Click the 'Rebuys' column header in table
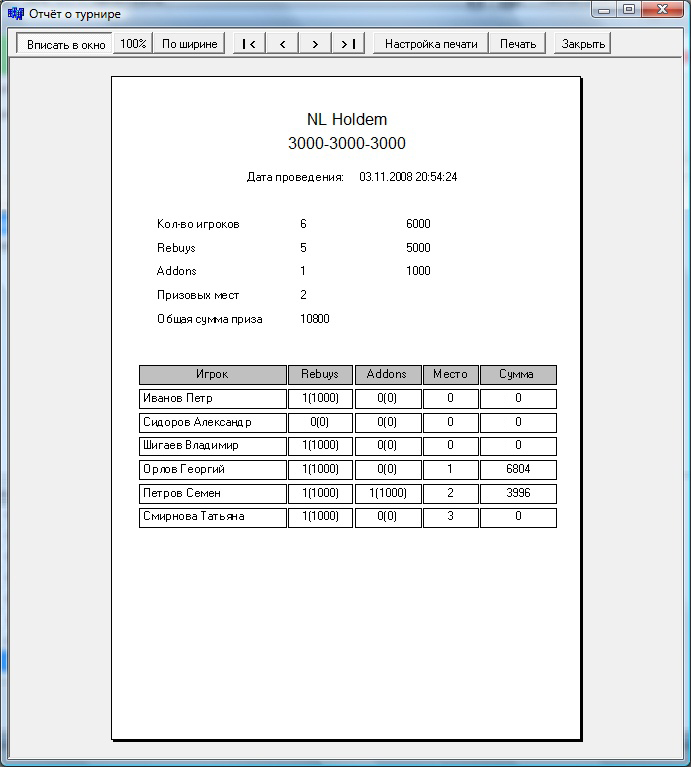The image size is (691, 767). (x=320, y=374)
